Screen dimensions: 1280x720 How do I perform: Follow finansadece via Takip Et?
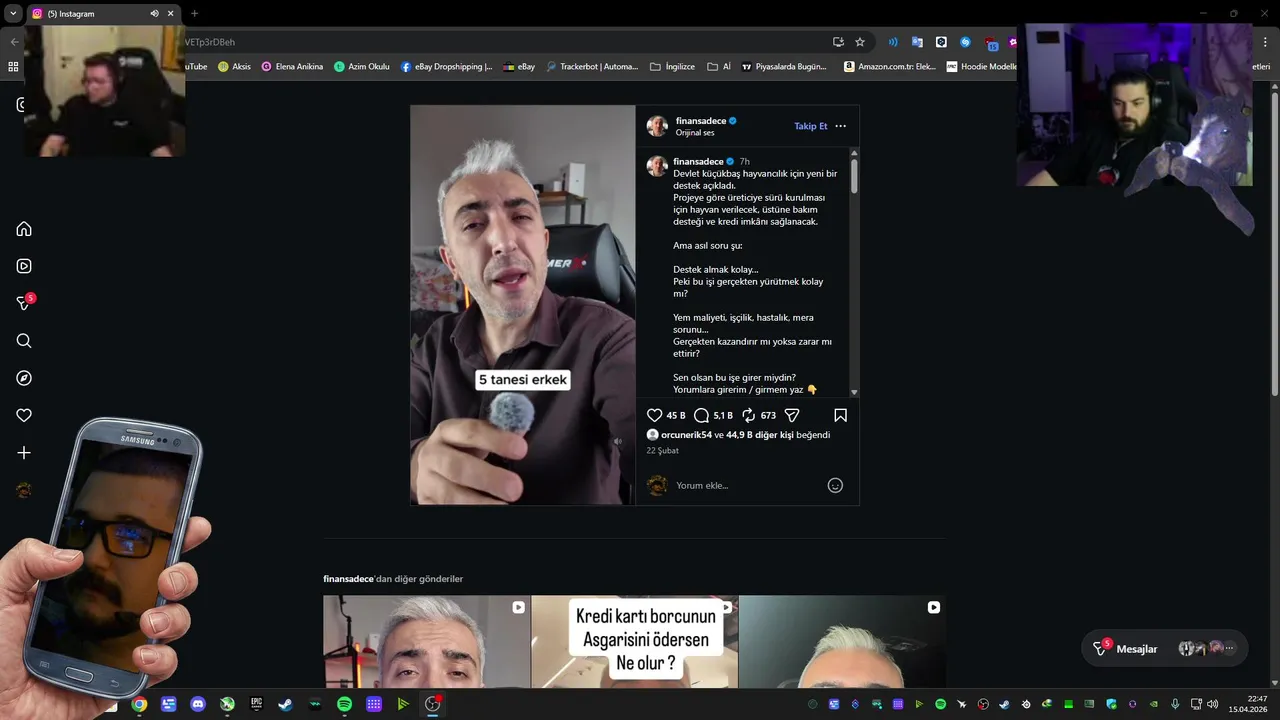coord(811,126)
